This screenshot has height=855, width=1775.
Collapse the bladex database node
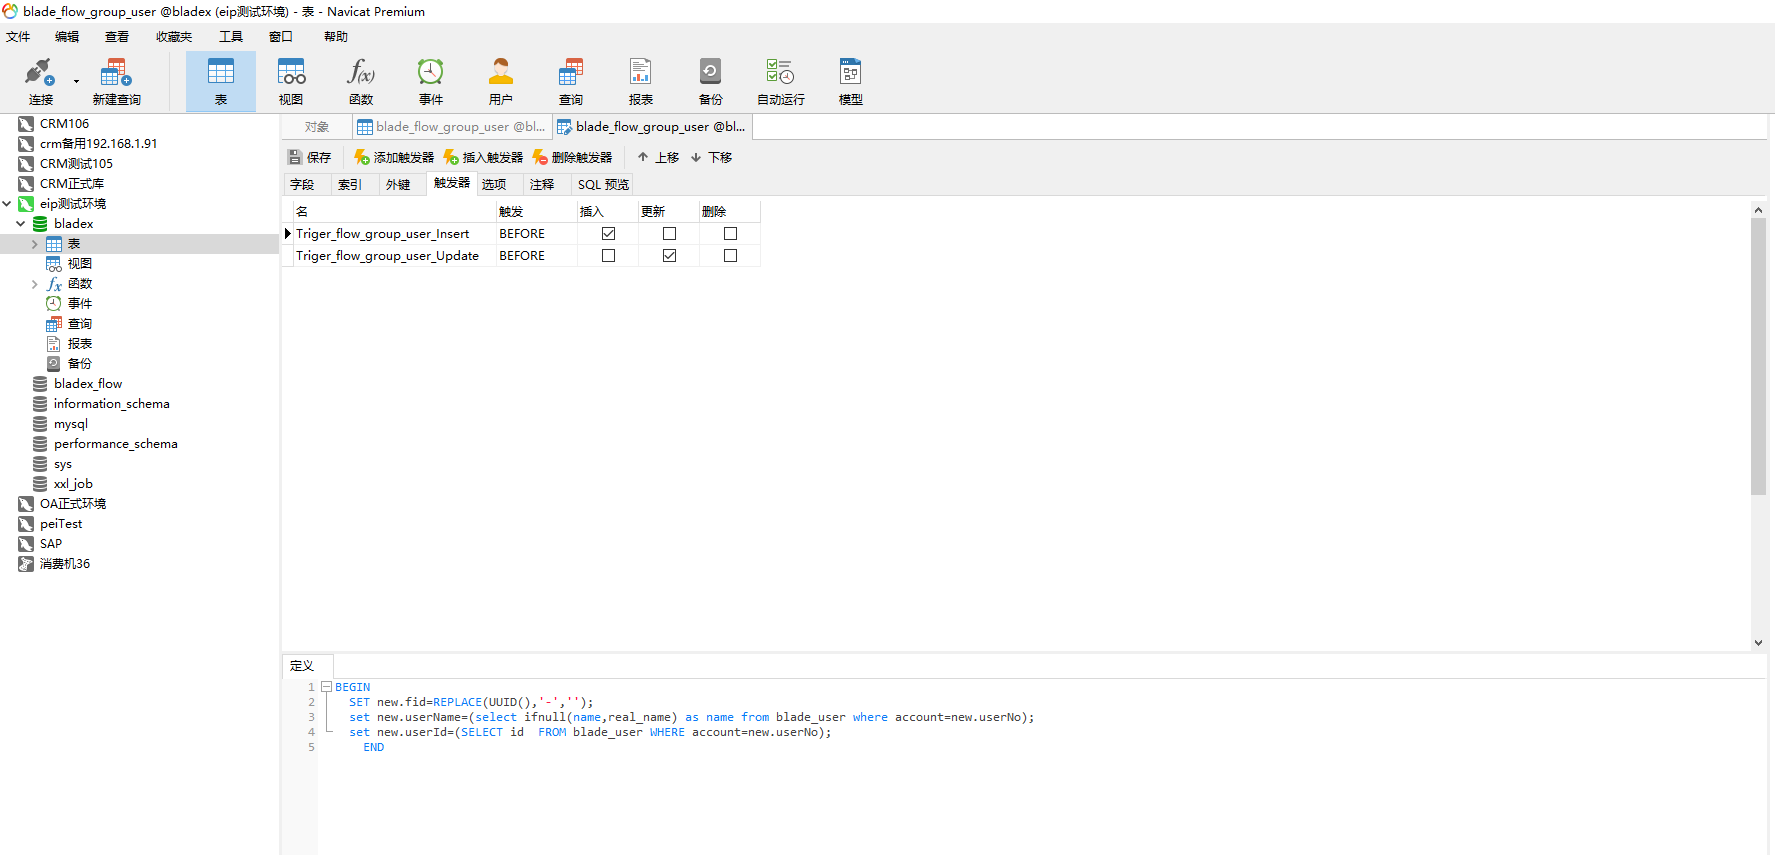click(21, 223)
